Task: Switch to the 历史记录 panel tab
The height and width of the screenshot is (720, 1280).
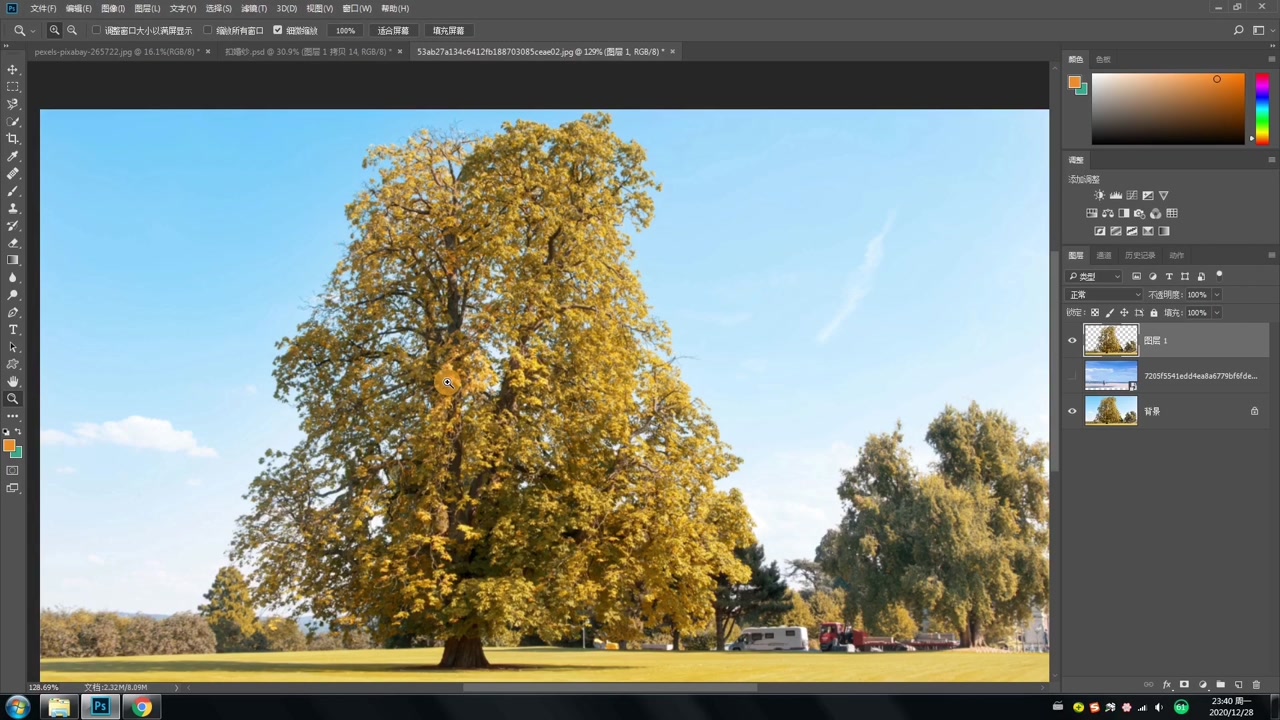Action: pyautogui.click(x=1140, y=255)
